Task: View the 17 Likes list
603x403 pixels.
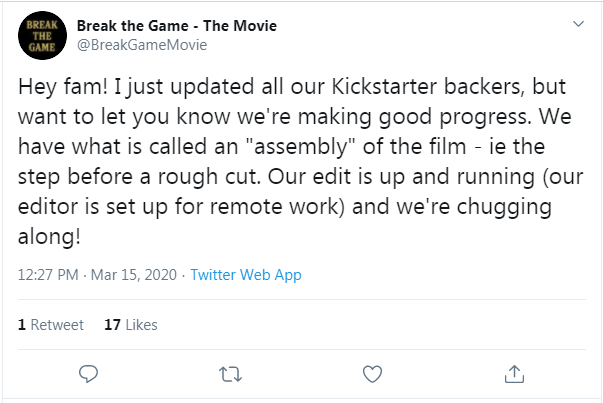Action: click(131, 325)
